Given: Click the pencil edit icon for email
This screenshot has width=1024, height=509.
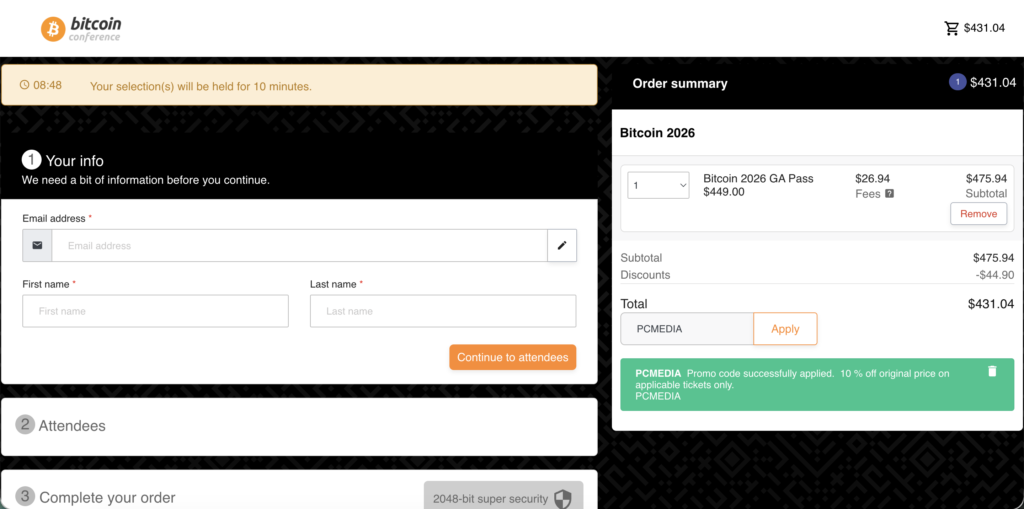Looking at the screenshot, I should [562, 245].
